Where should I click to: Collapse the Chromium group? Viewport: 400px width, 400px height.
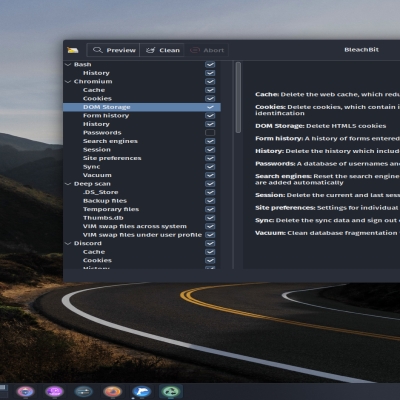pos(68,81)
